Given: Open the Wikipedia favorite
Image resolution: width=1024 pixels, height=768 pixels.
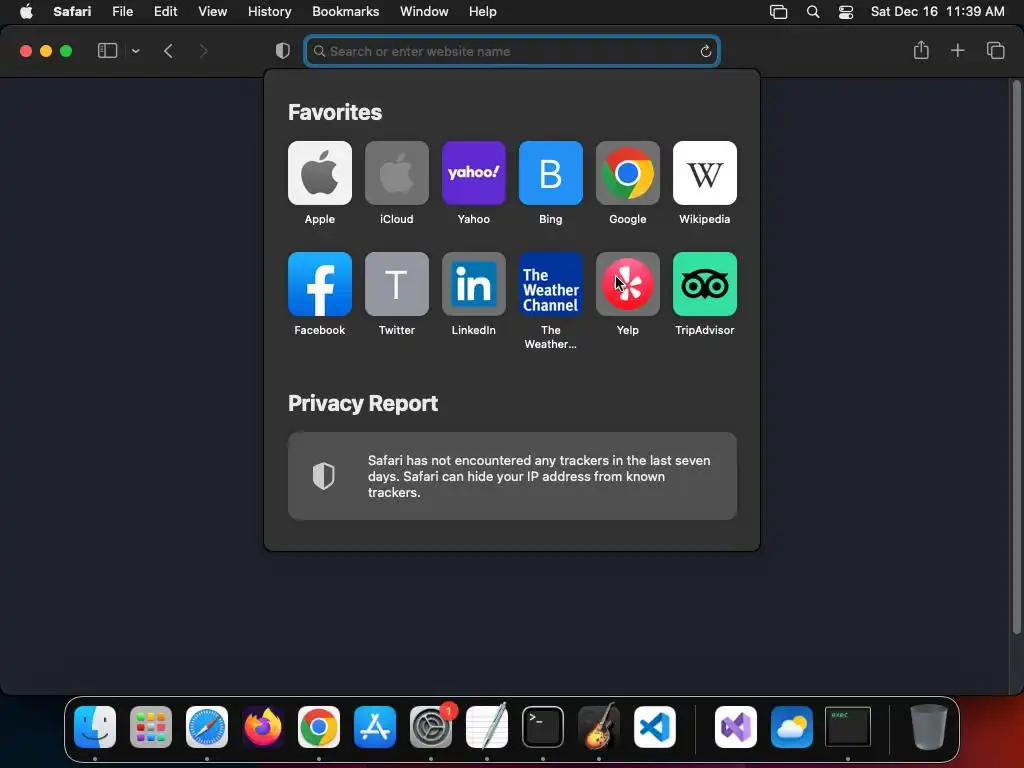Looking at the screenshot, I should (705, 173).
